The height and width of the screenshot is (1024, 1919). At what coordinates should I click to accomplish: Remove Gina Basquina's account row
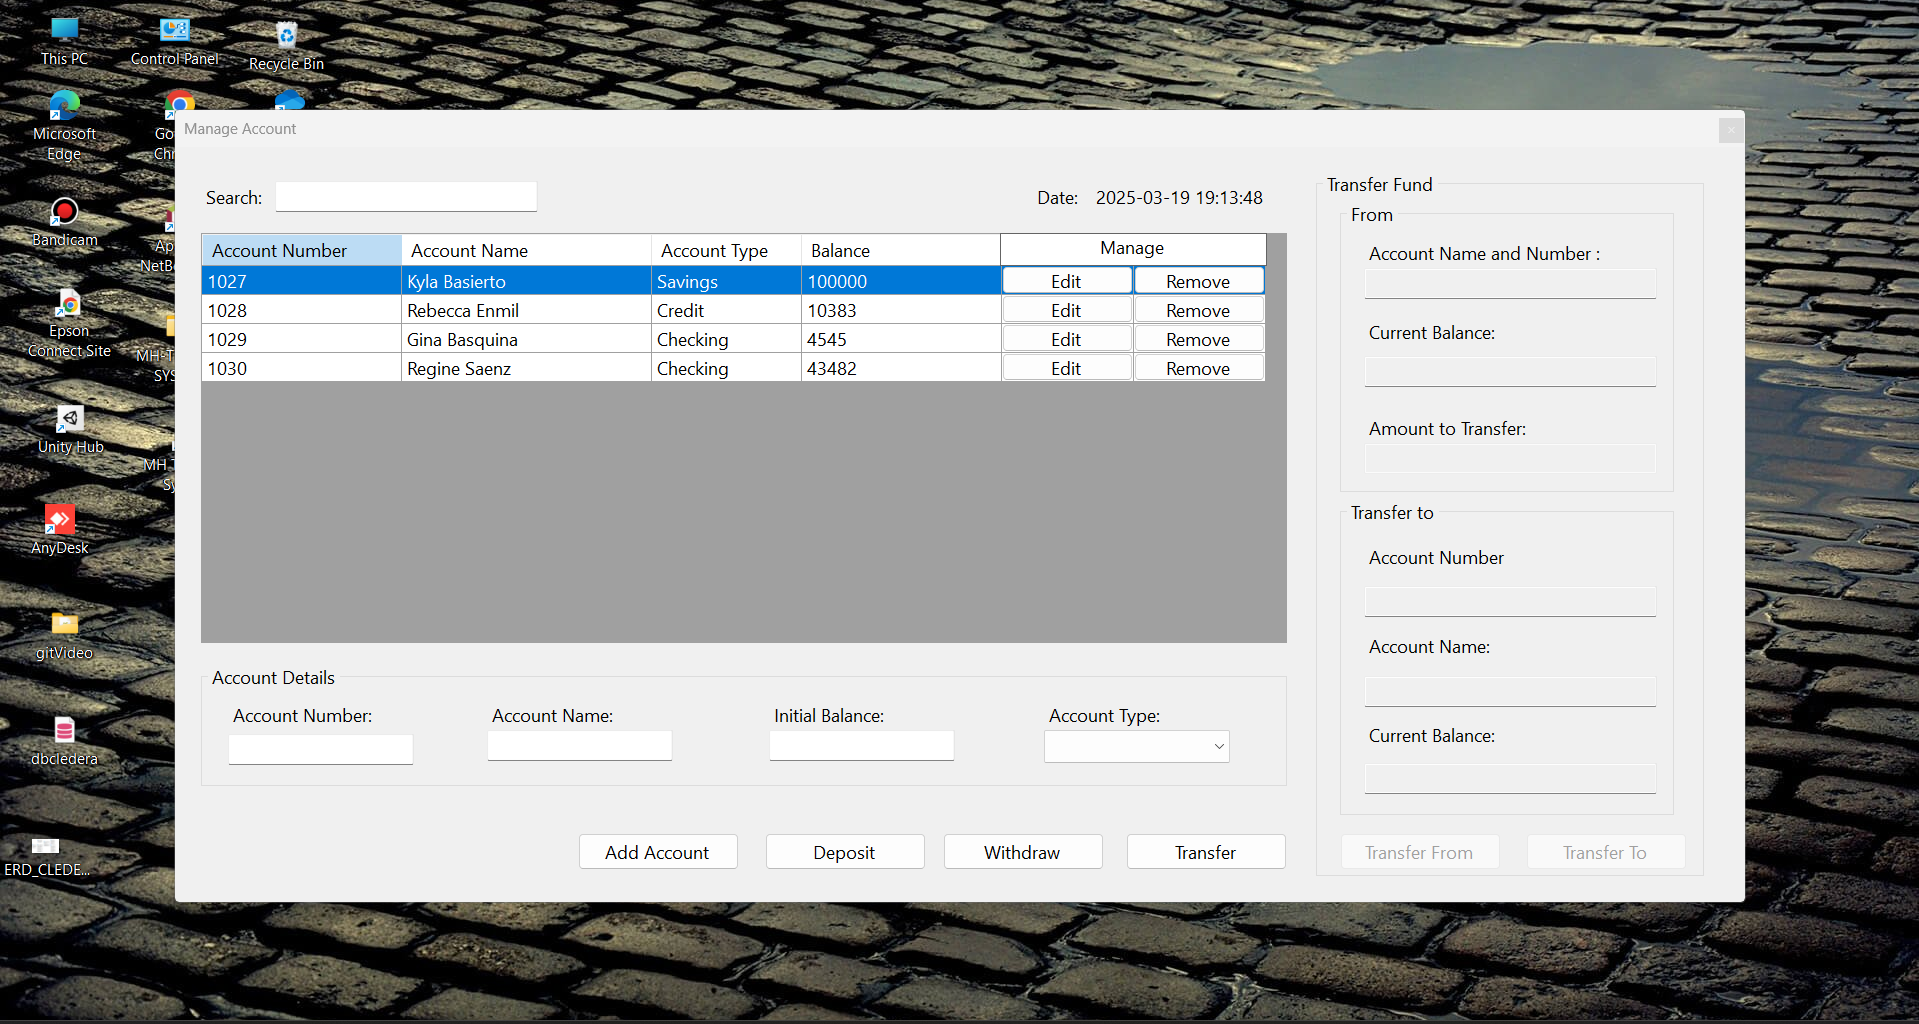coord(1198,340)
